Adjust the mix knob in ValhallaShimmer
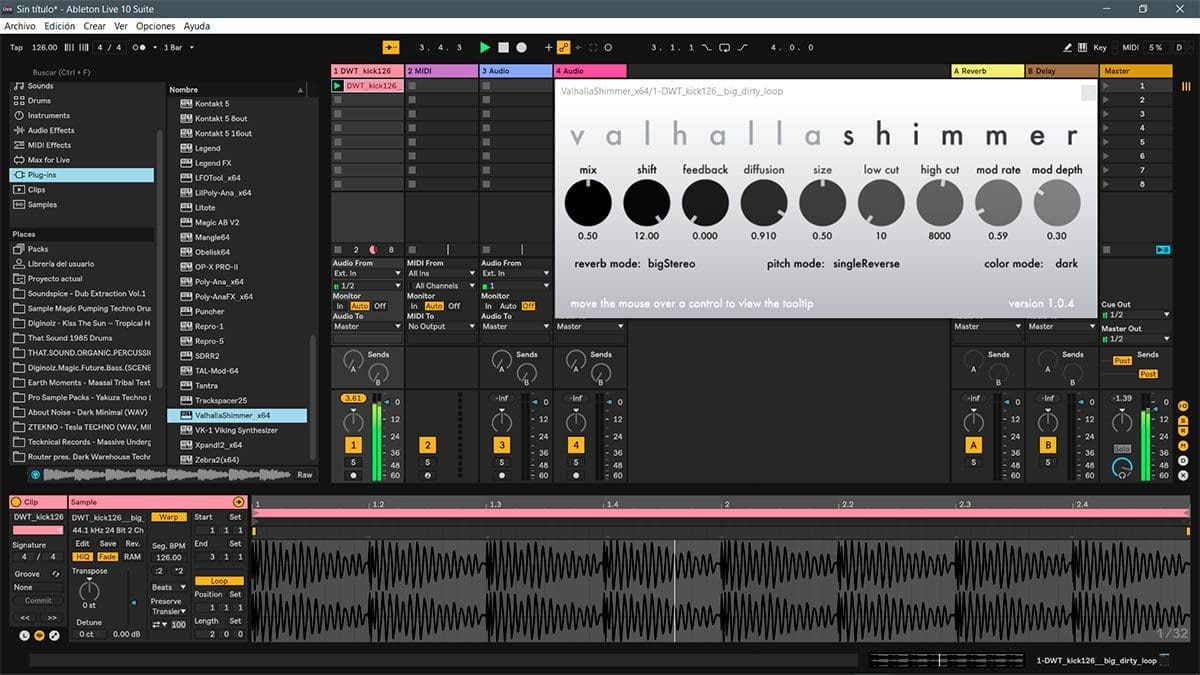 (x=588, y=203)
